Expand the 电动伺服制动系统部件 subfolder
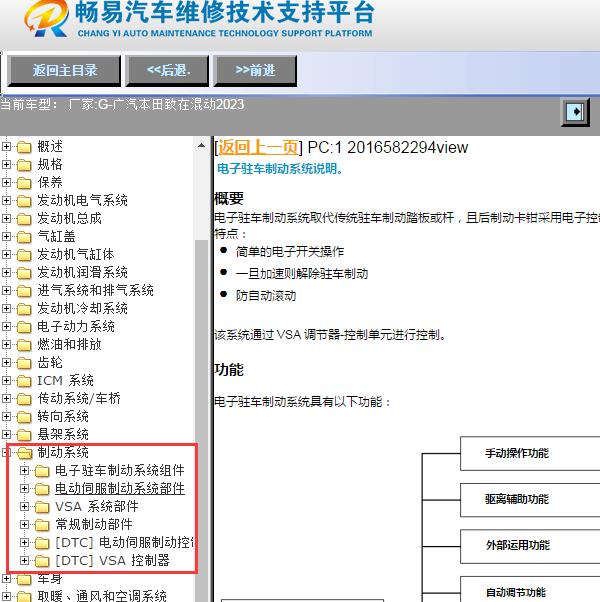The height and width of the screenshot is (602, 600). pyautogui.click(x=24, y=488)
